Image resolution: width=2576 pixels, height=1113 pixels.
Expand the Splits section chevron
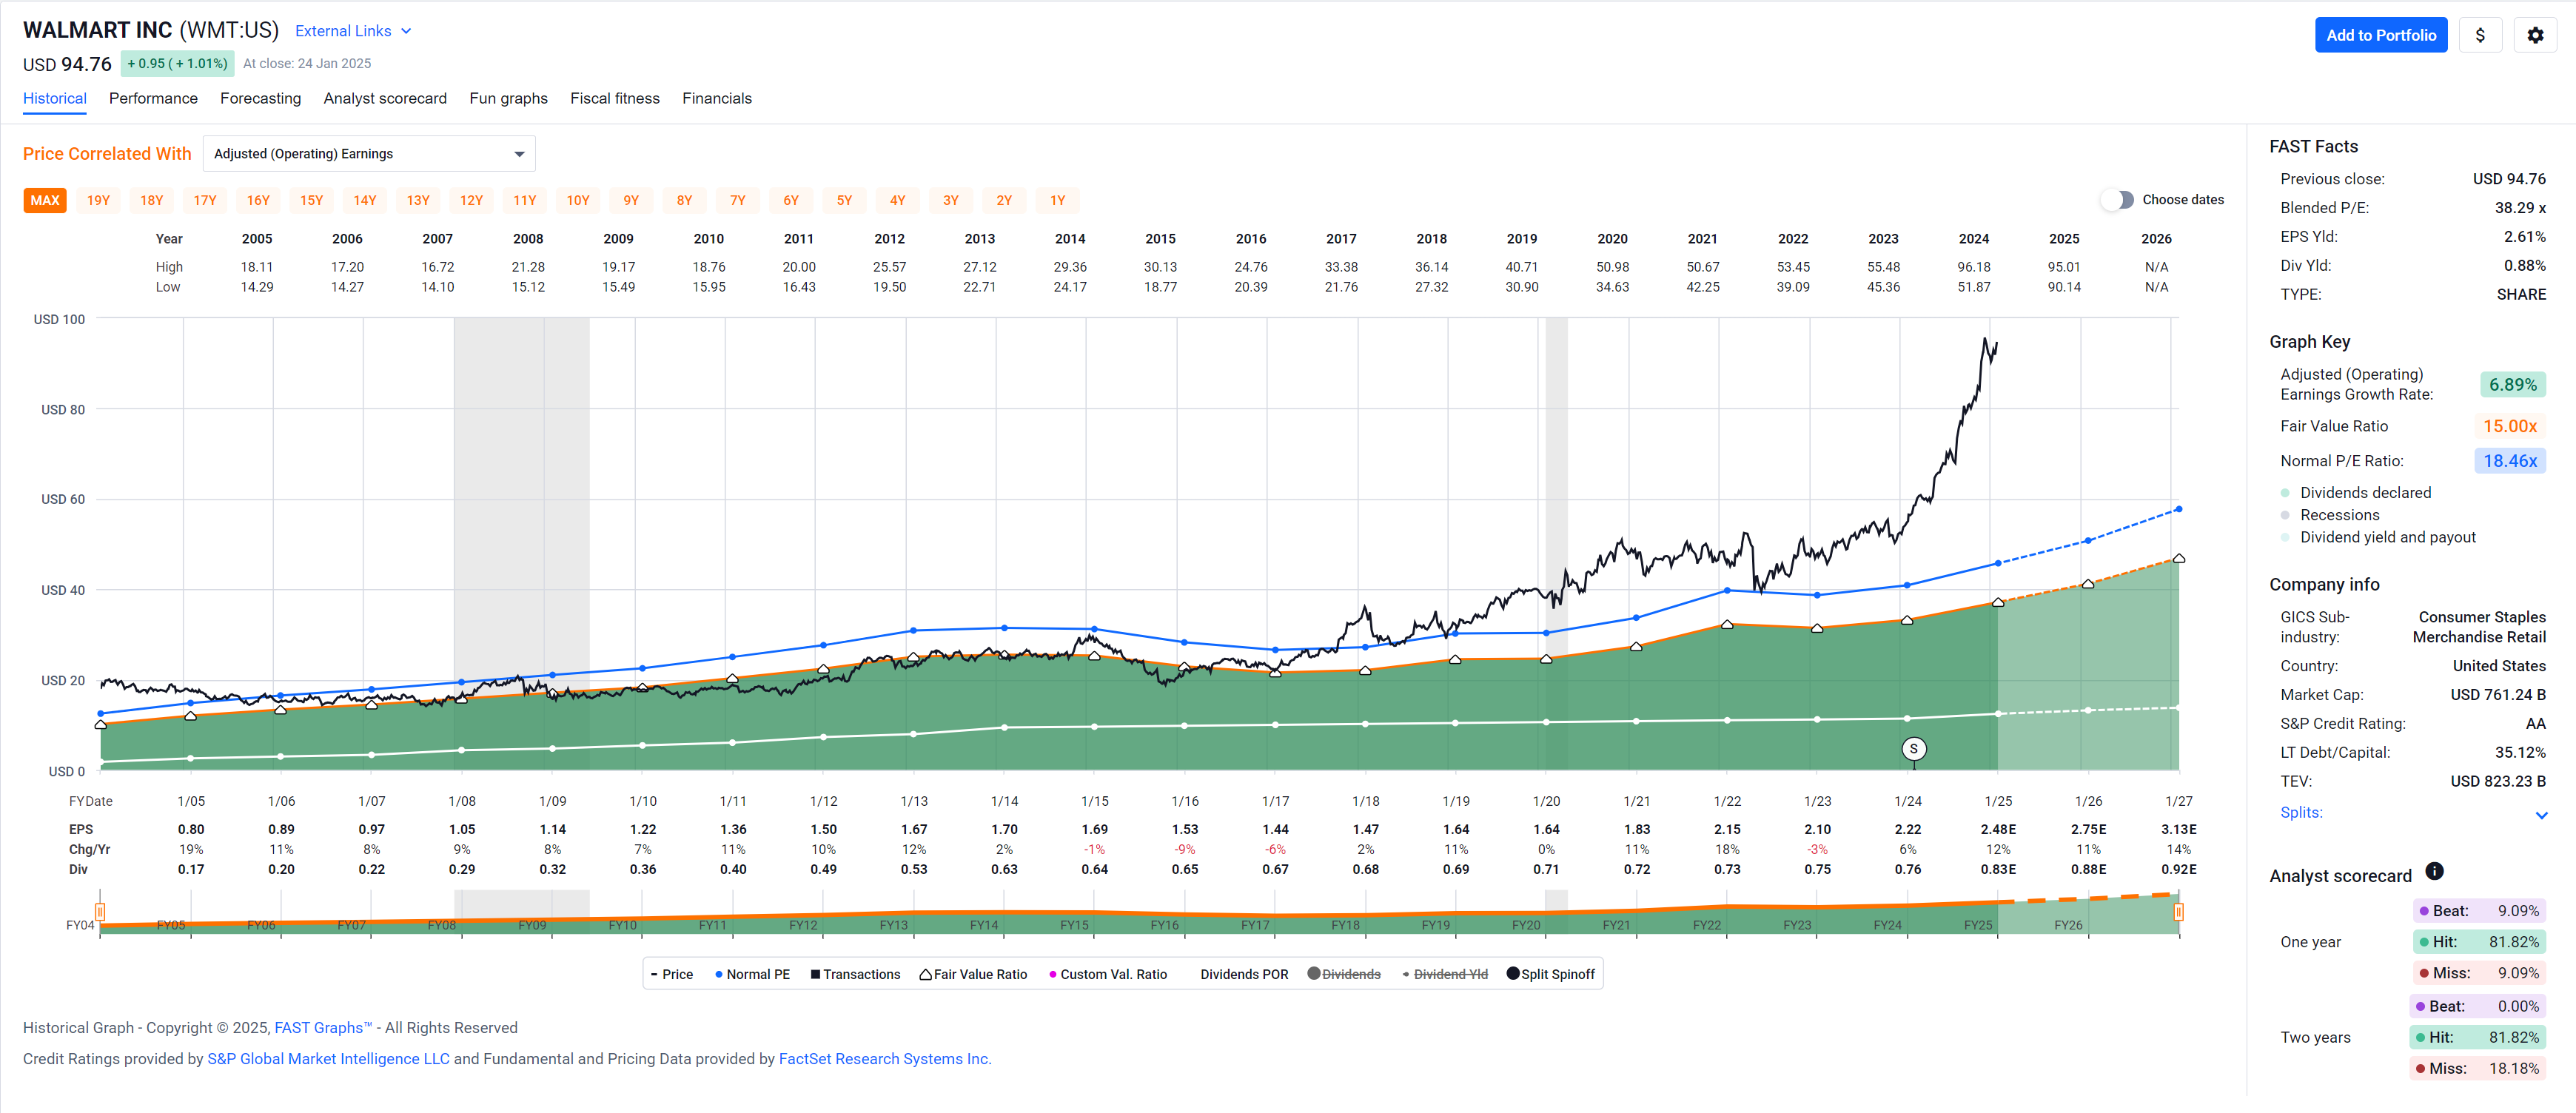pos(2541,815)
